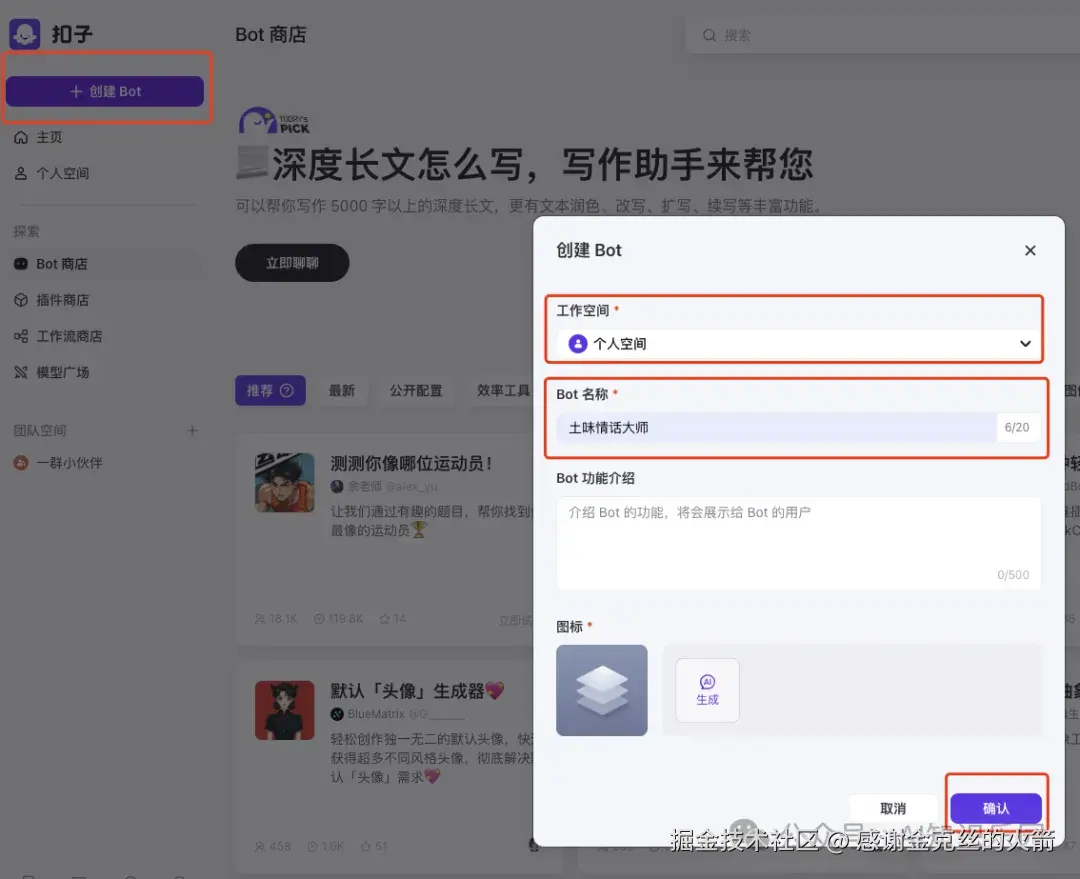Click 立即聊聊 to start chatting

[291, 262]
